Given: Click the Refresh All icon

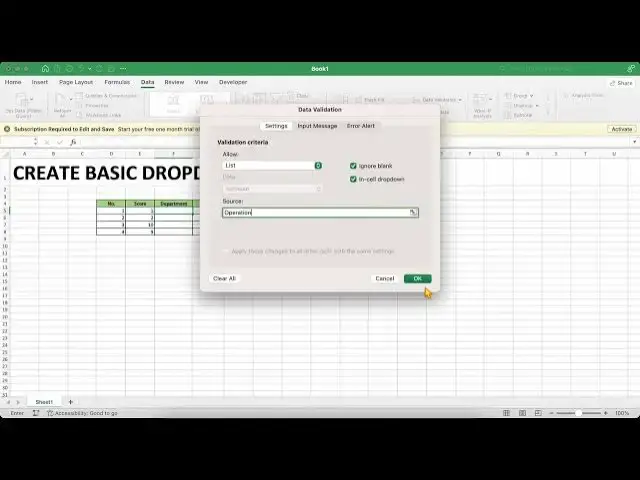Looking at the screenshot, I should pos(61,99).
